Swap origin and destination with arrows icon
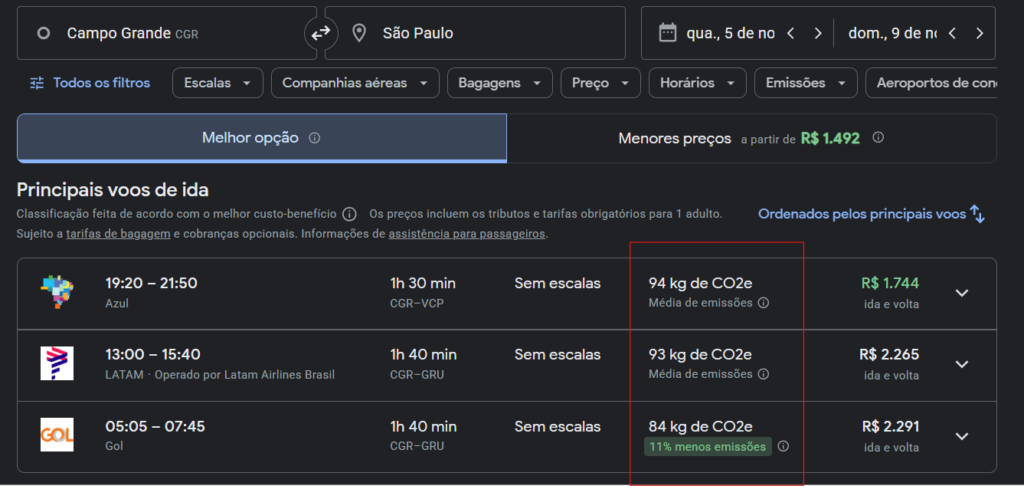The width and height of the screenshot is (1024, 486). point(319,33)
